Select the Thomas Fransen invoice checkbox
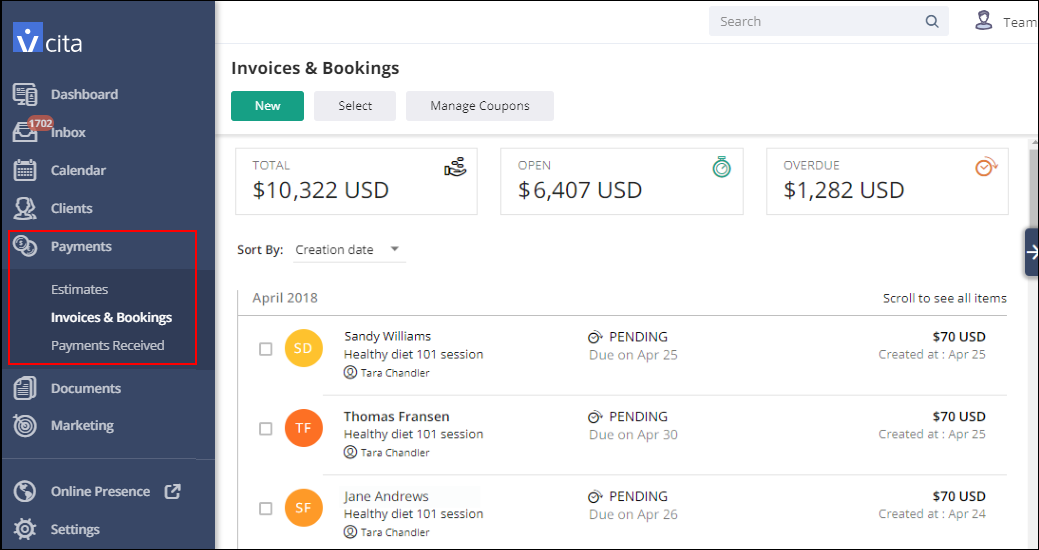 tap(266, 429)
